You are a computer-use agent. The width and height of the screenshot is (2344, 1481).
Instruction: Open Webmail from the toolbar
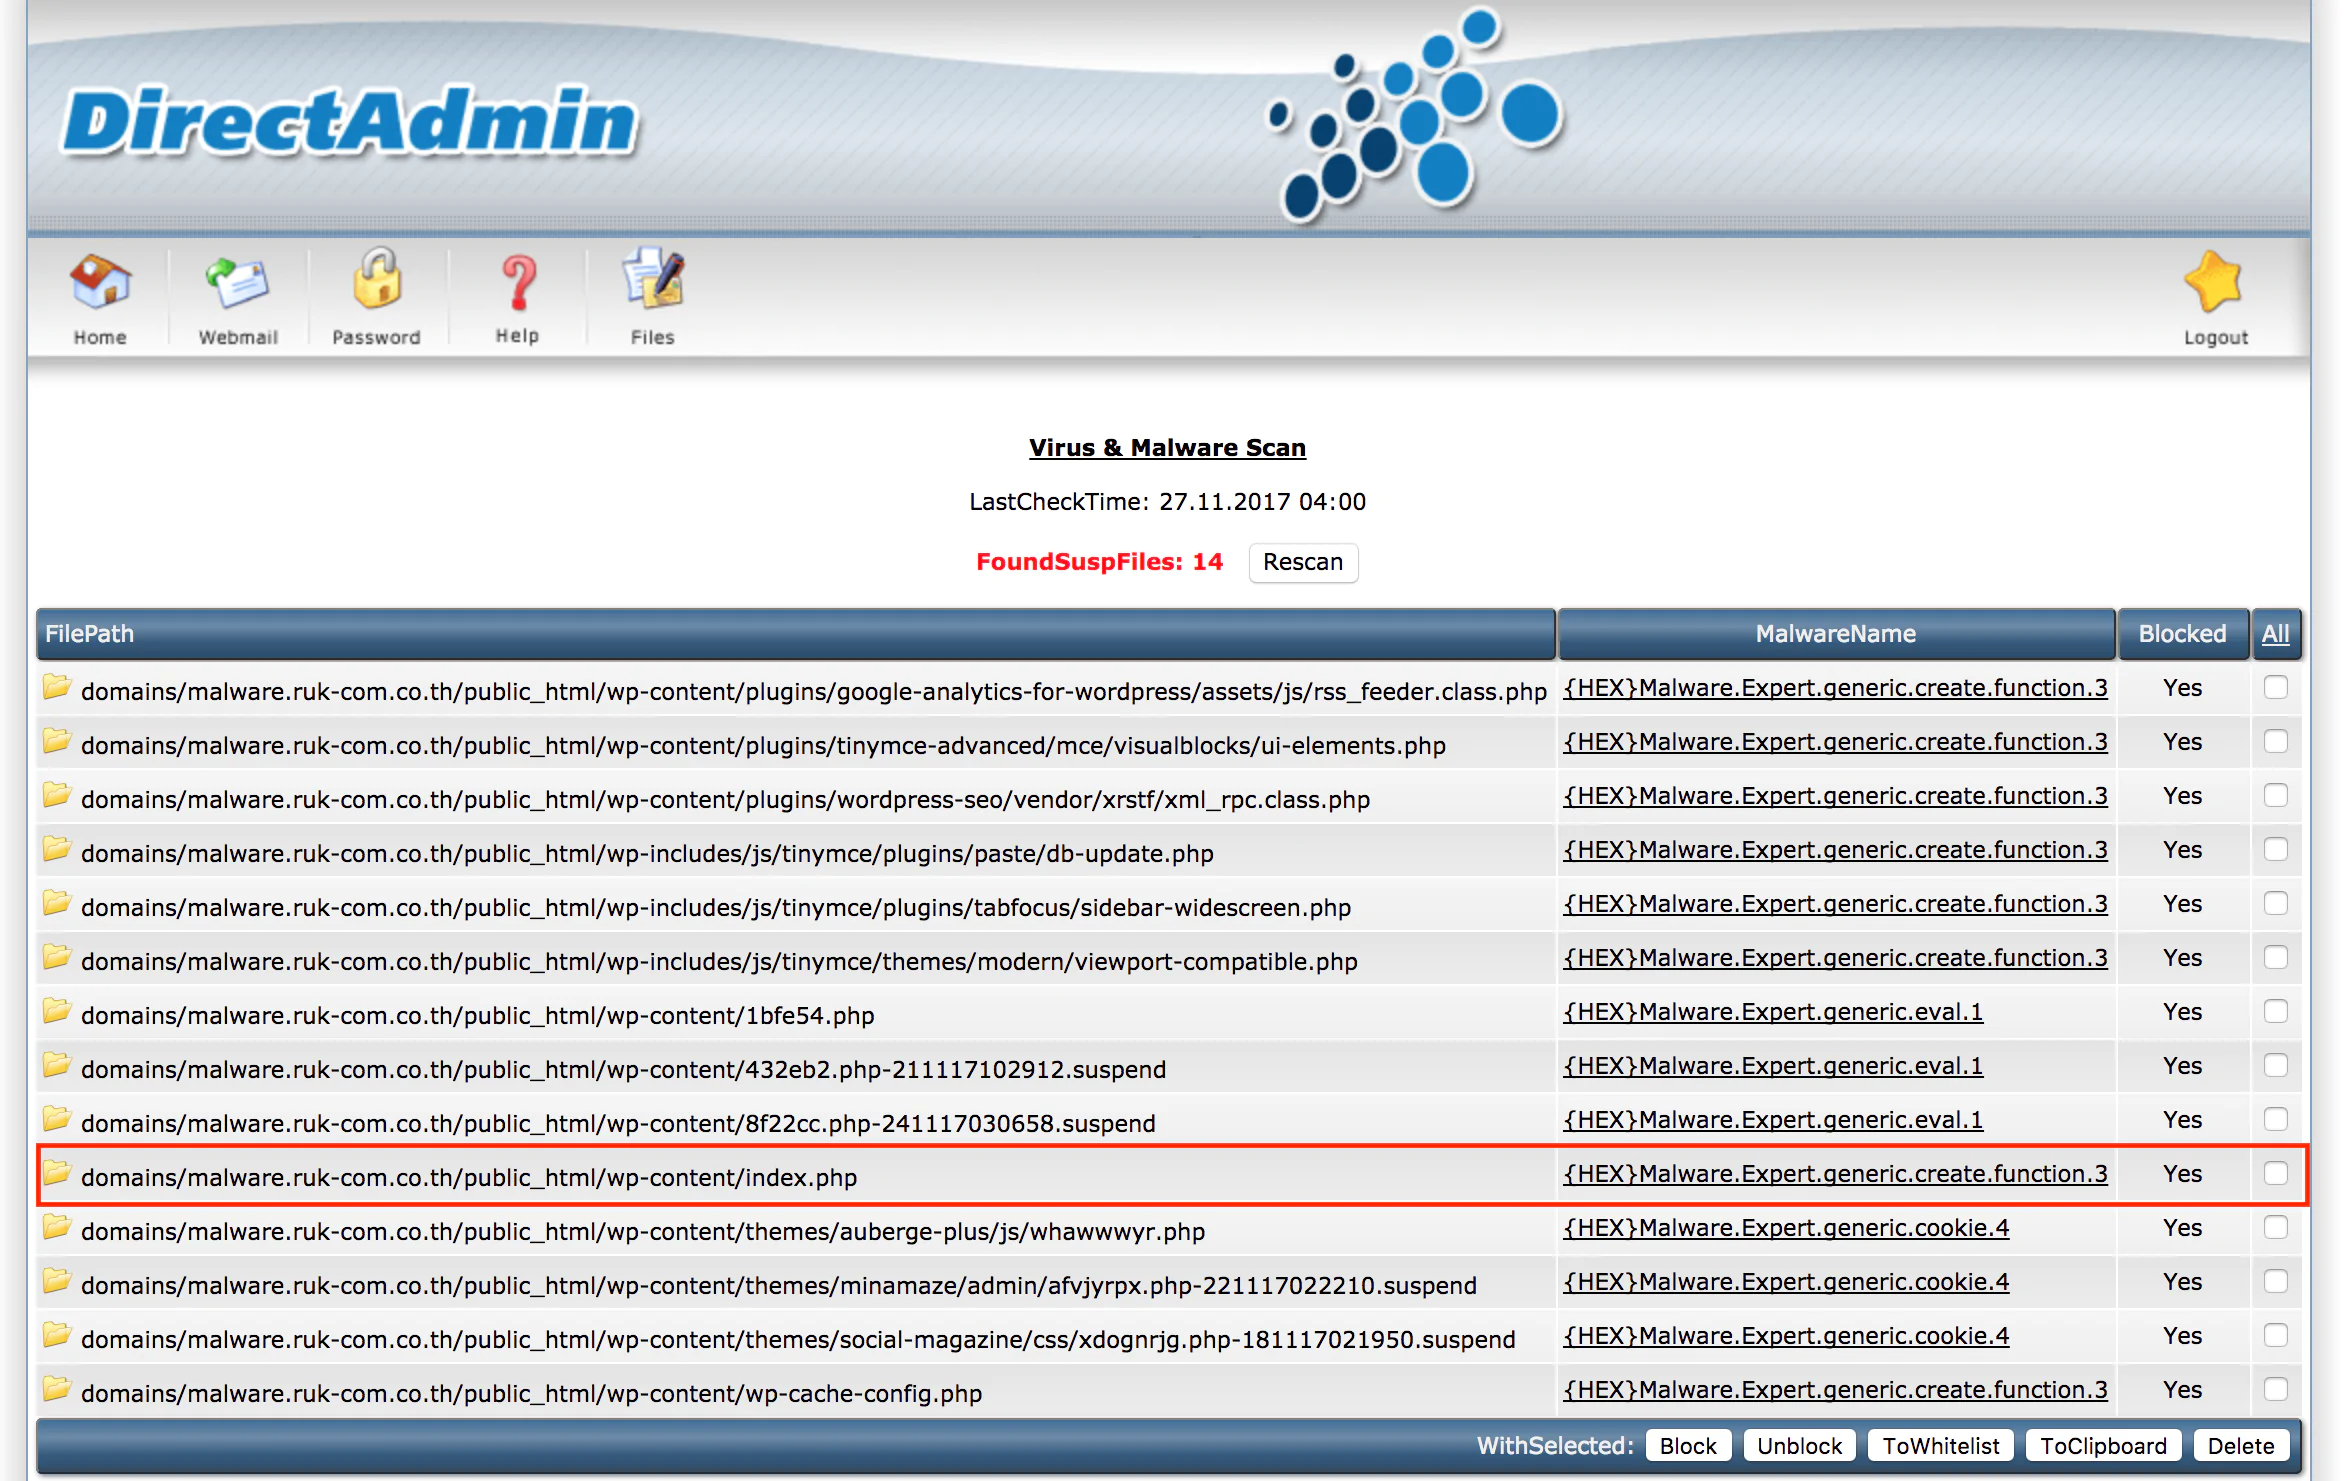coord(238,283)
